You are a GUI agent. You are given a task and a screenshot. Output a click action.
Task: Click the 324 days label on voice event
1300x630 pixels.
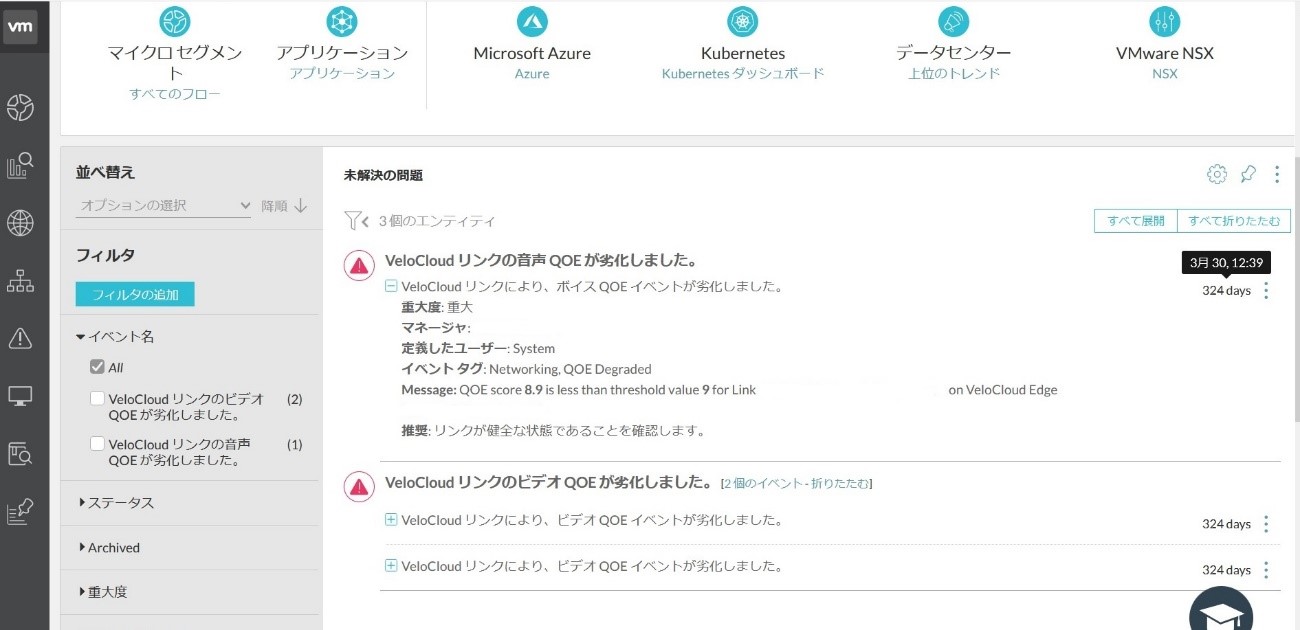[1226, 291]
